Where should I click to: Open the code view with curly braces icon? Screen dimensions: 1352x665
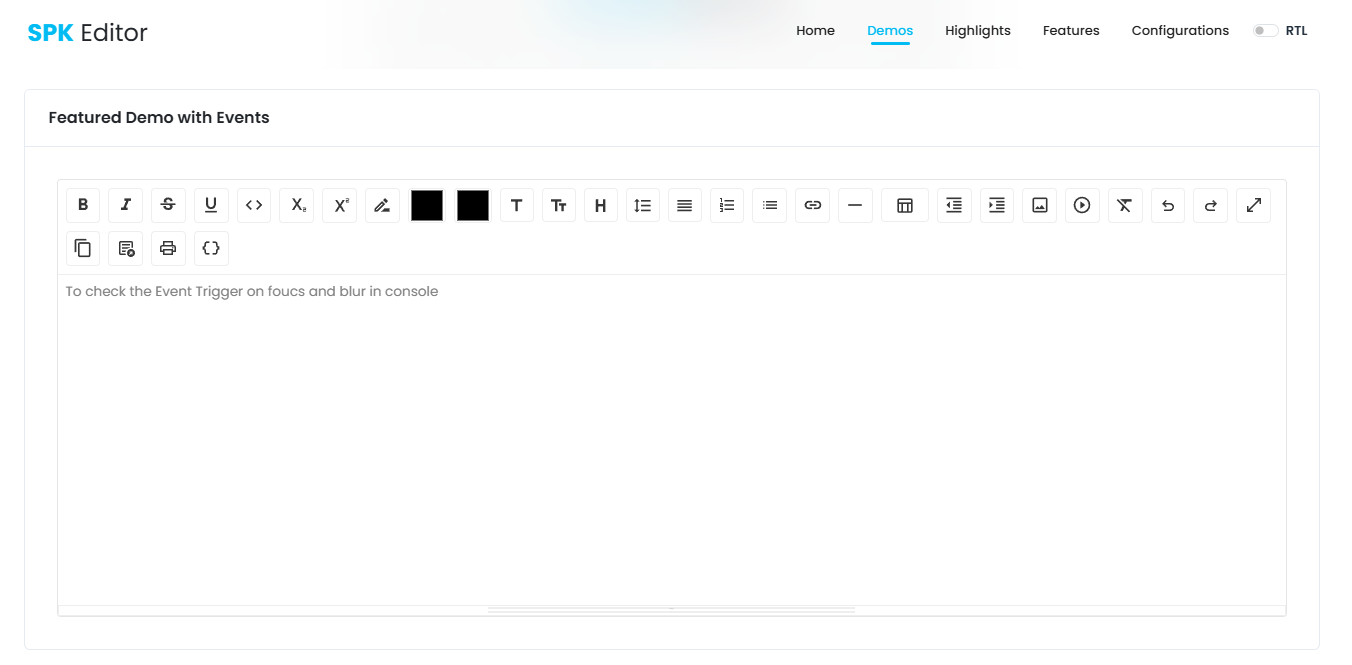point(211,248)
